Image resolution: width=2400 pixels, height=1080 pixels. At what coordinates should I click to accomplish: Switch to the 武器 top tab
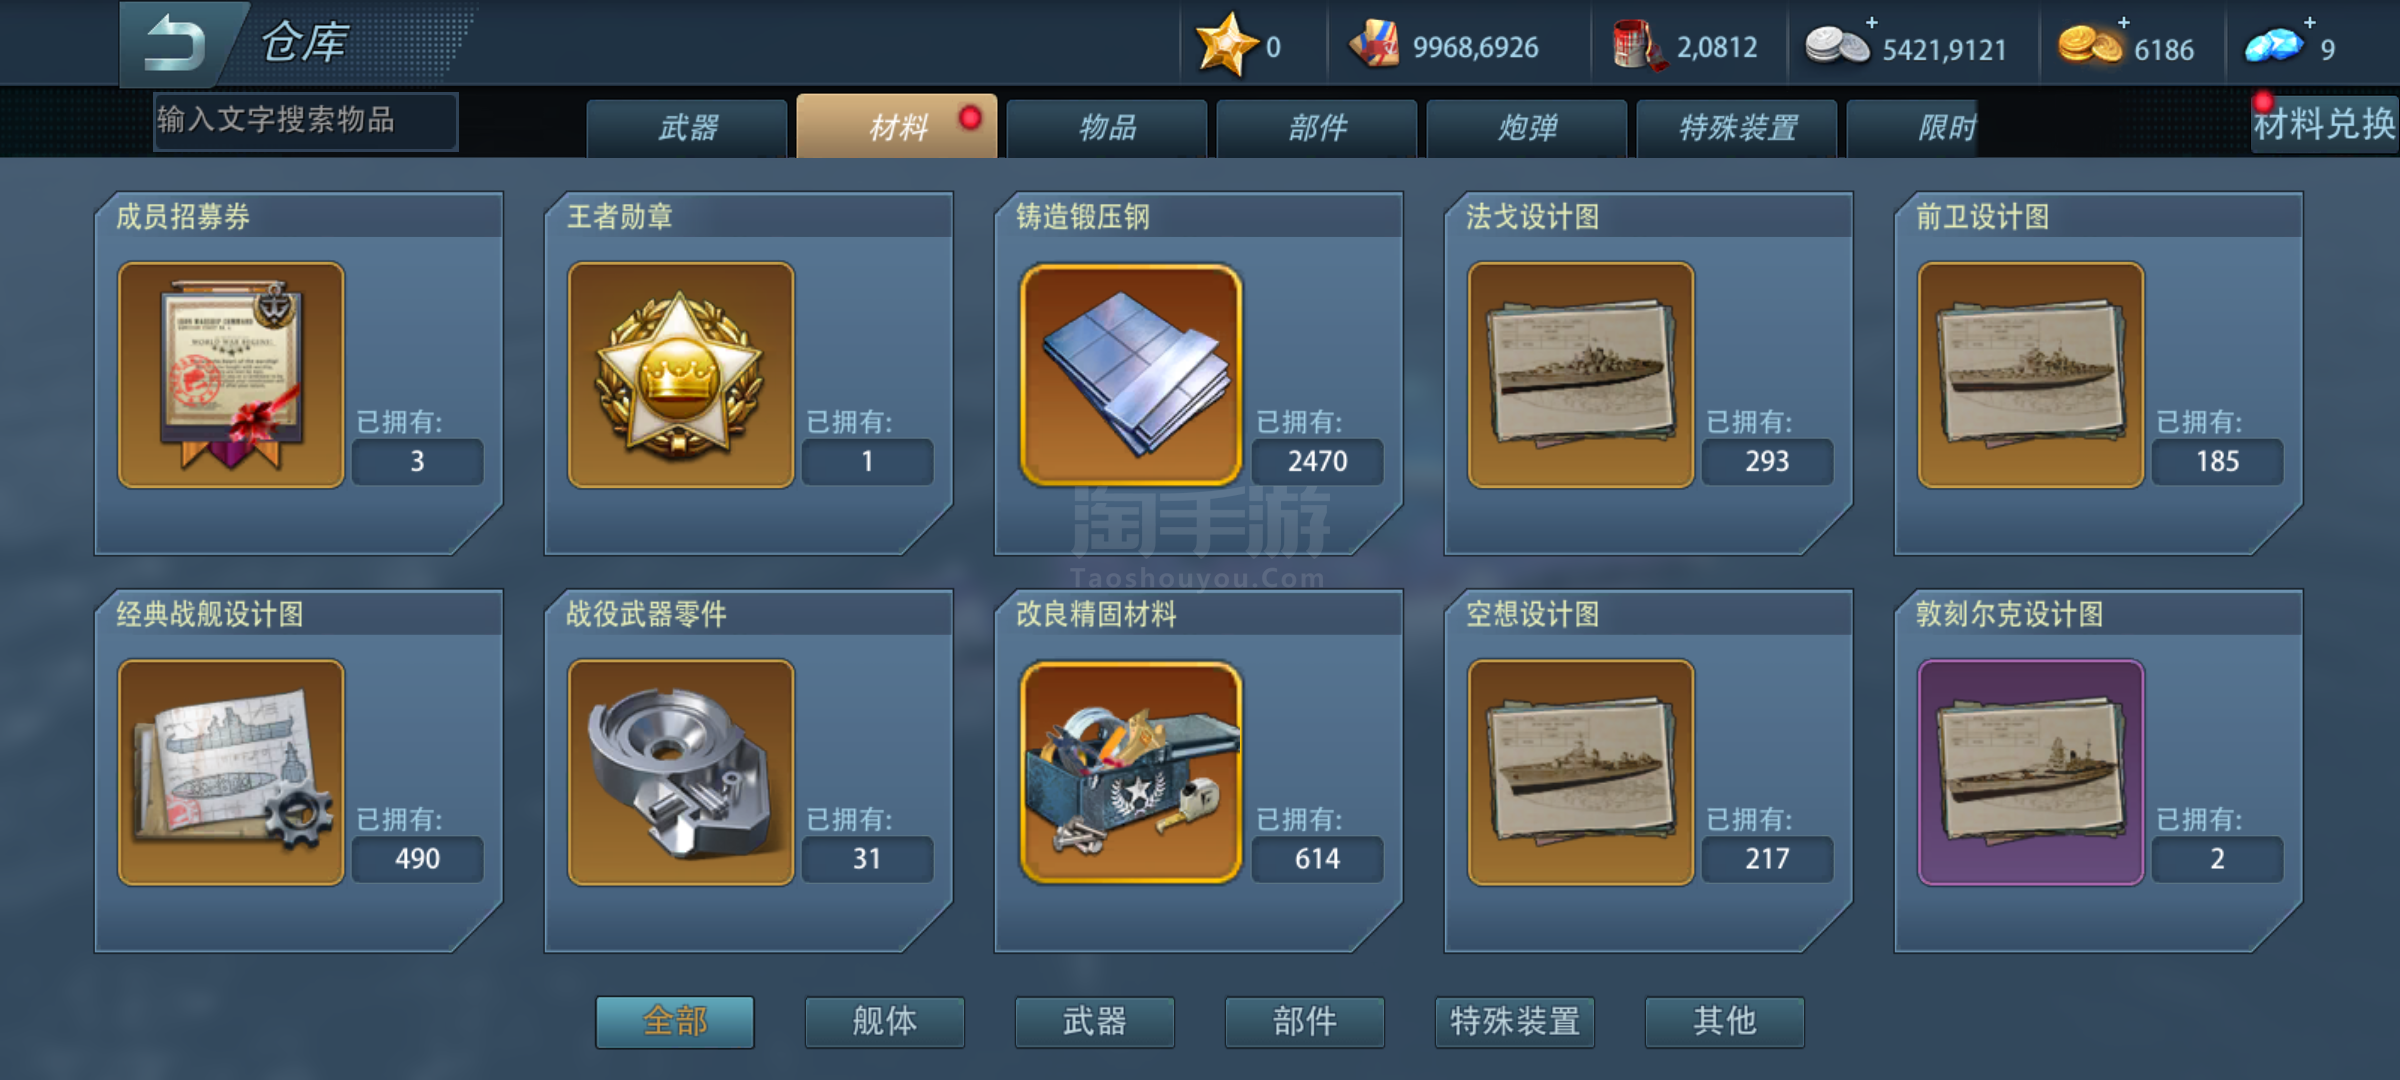pos(687,128)
